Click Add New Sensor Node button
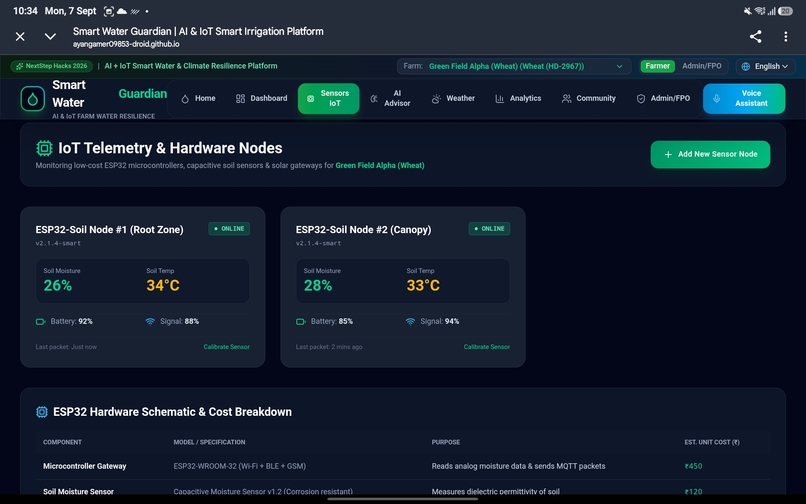The width and height of the screenshot is (806, 504). [x=710, y=154]
